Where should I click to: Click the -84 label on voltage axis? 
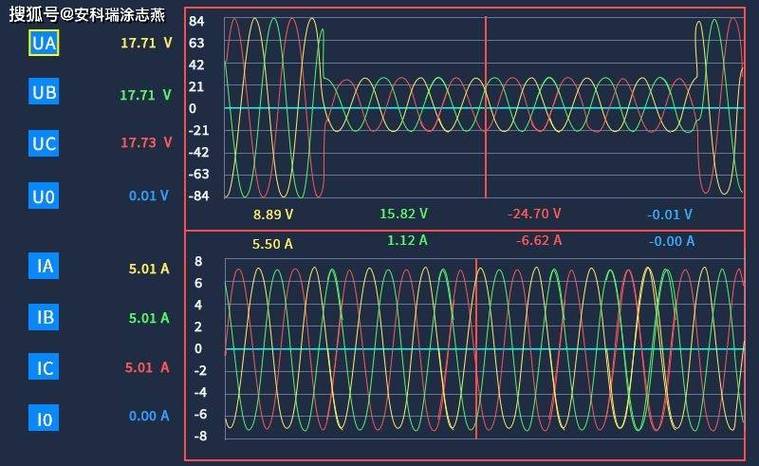coord(198,196)
